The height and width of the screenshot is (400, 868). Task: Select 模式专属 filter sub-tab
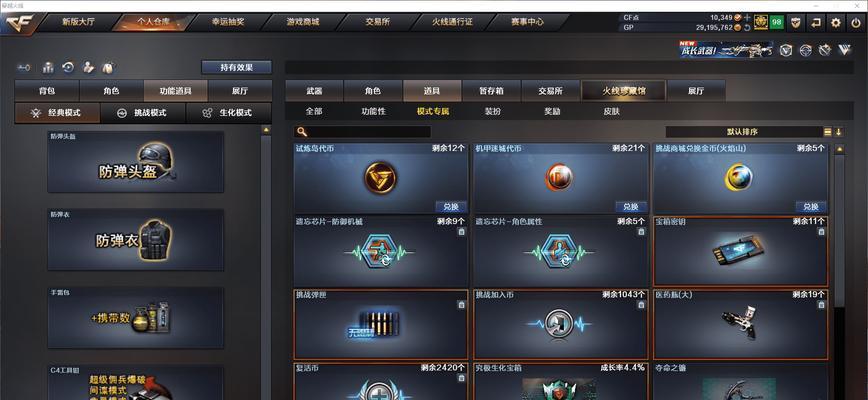(x=433, y=111)
